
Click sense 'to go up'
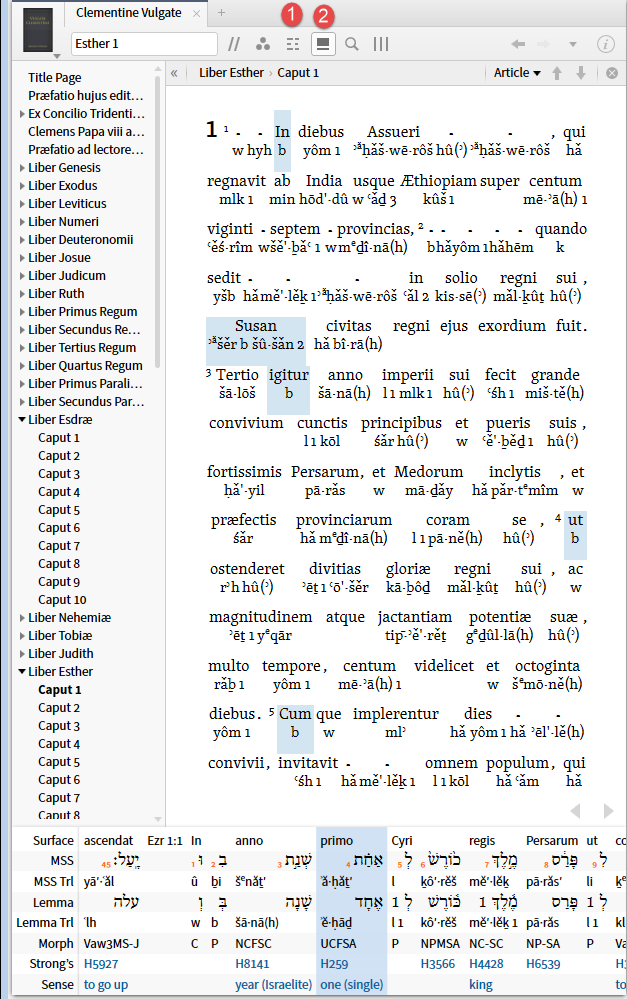click(x=106, y=985)
